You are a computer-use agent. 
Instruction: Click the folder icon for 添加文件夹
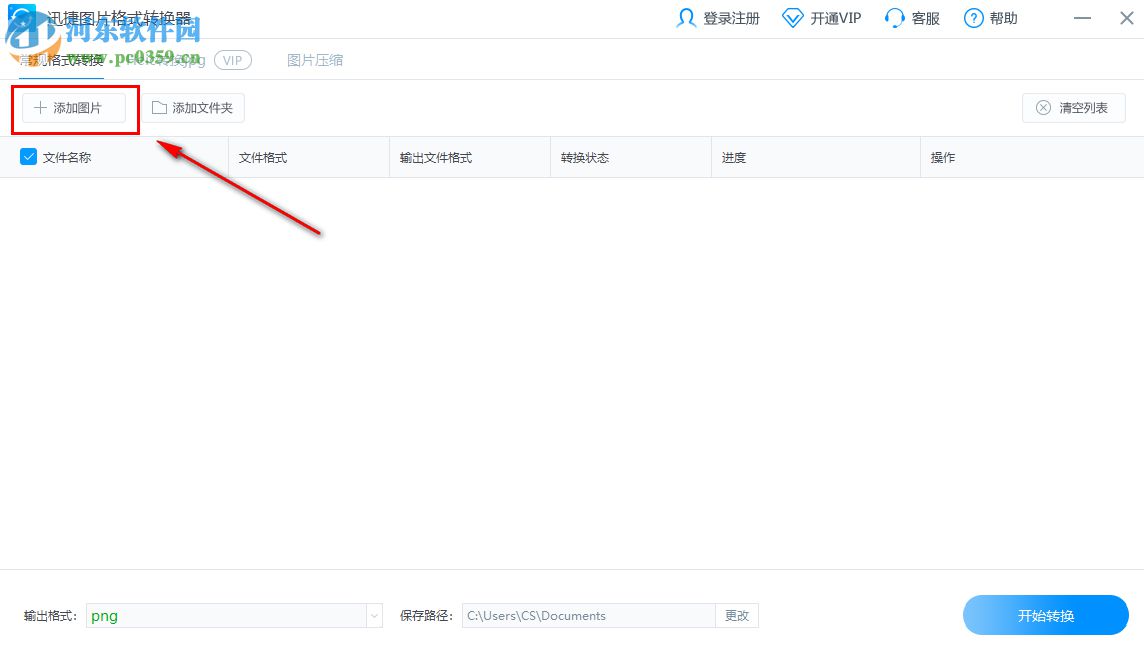tap(158, 107)
